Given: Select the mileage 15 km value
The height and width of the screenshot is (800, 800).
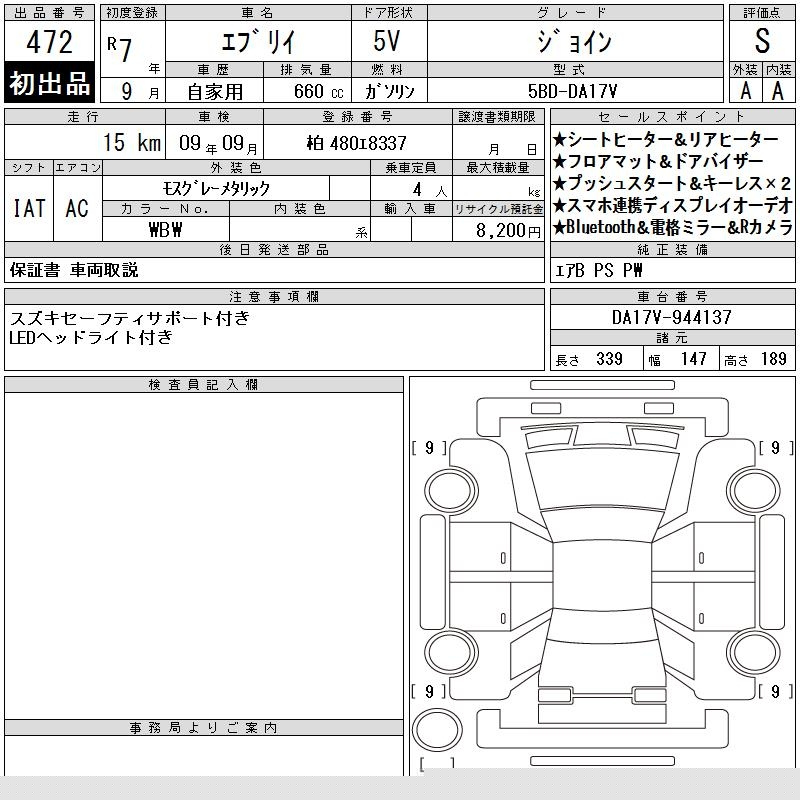Looking at the screenshot, I should pos(130,143).
